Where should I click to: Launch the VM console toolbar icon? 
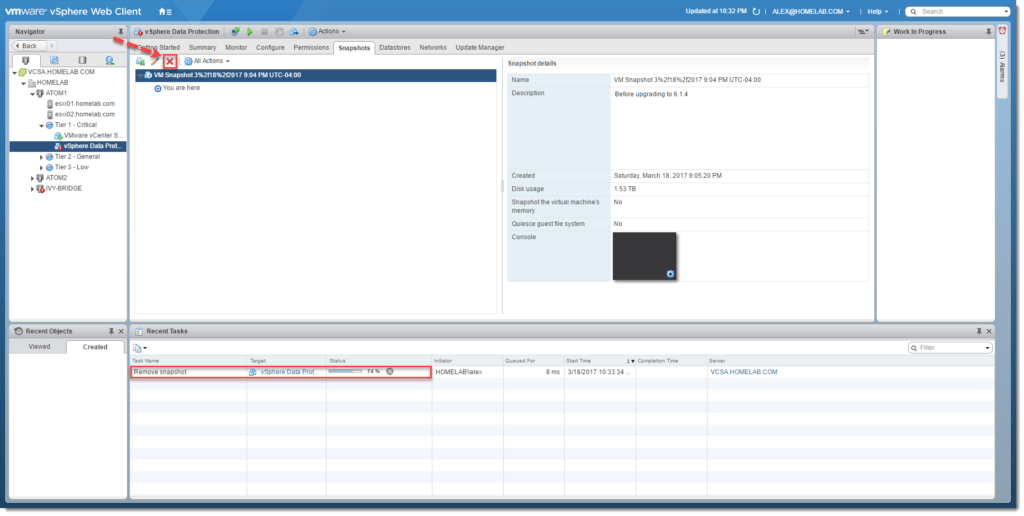[235, 31]
